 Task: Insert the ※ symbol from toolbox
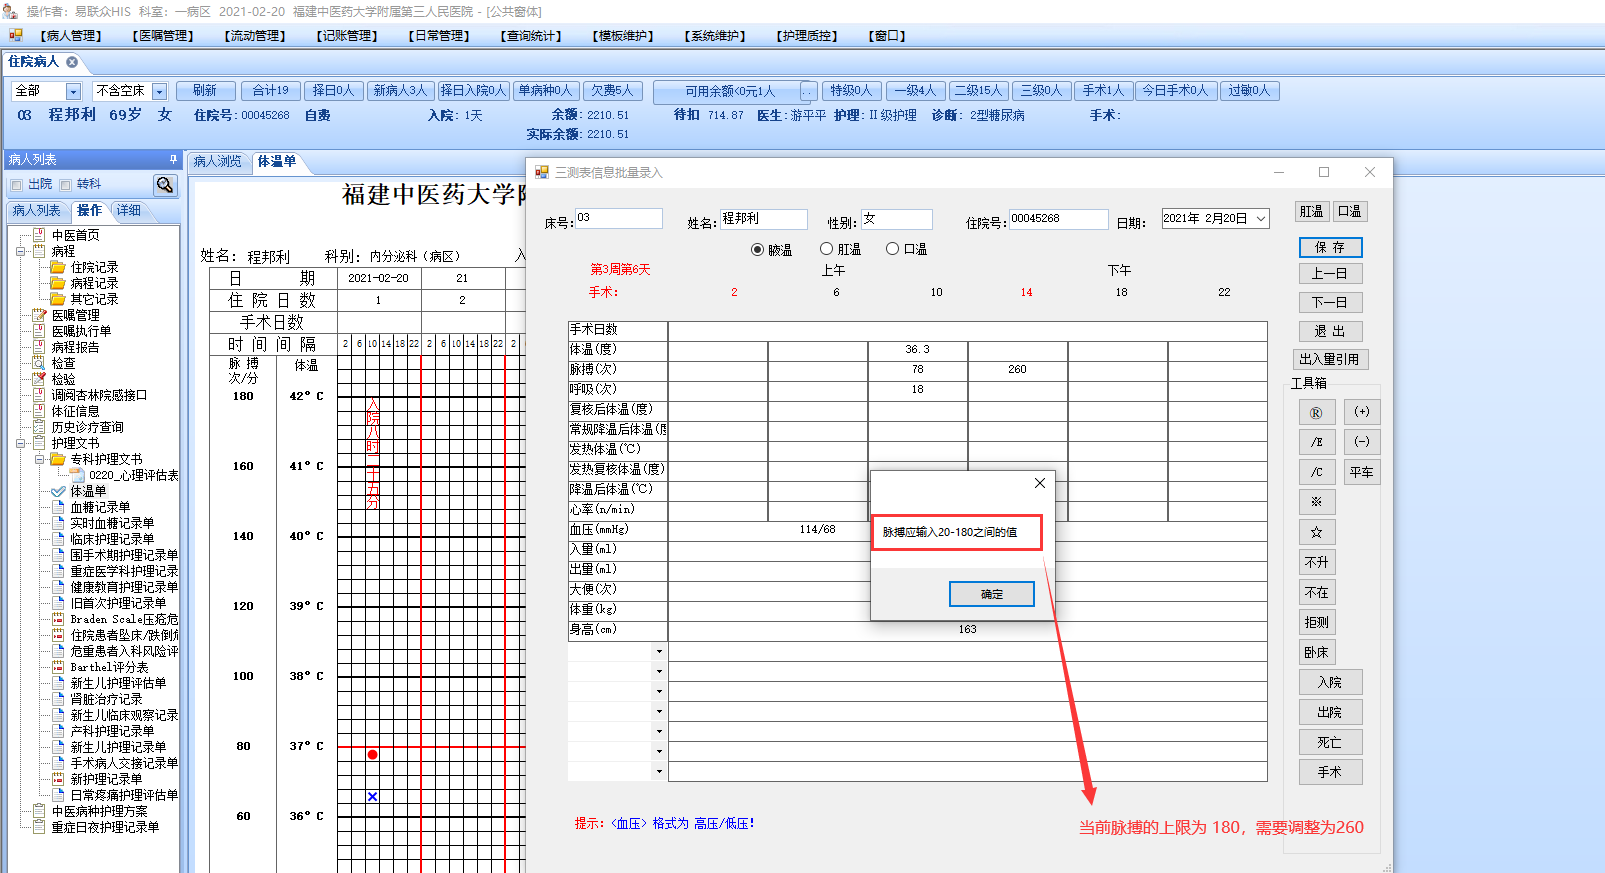[x=1316, y=502]
